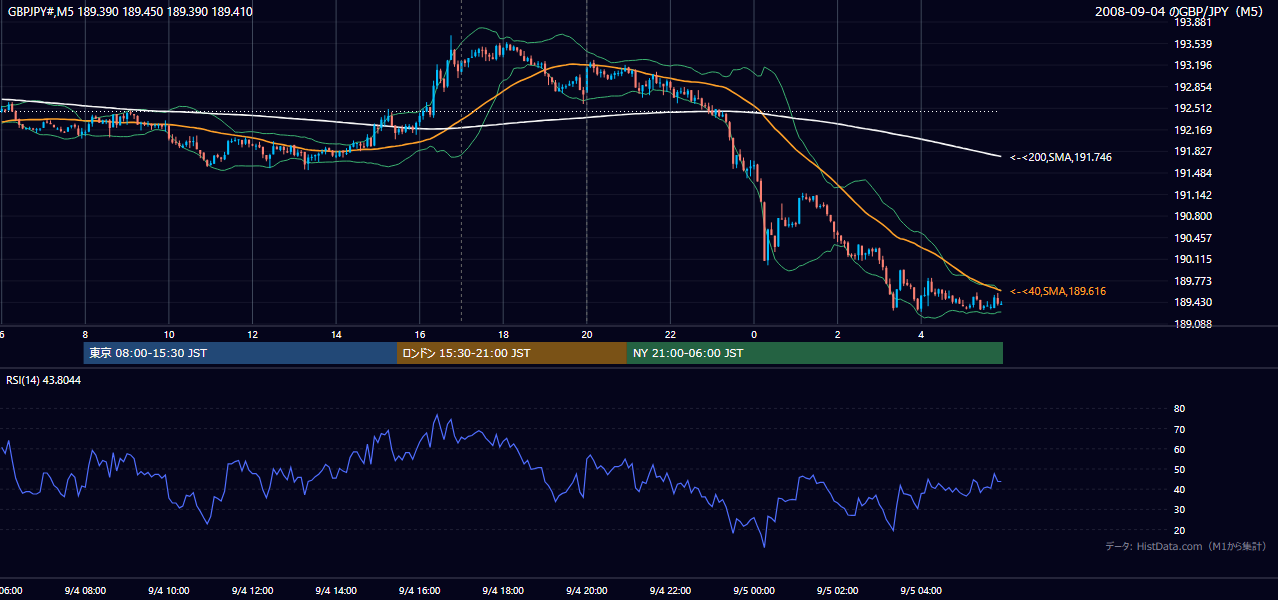
Task: Click the 9/5 04:00 time axis label
Action: tap(920, 591)
